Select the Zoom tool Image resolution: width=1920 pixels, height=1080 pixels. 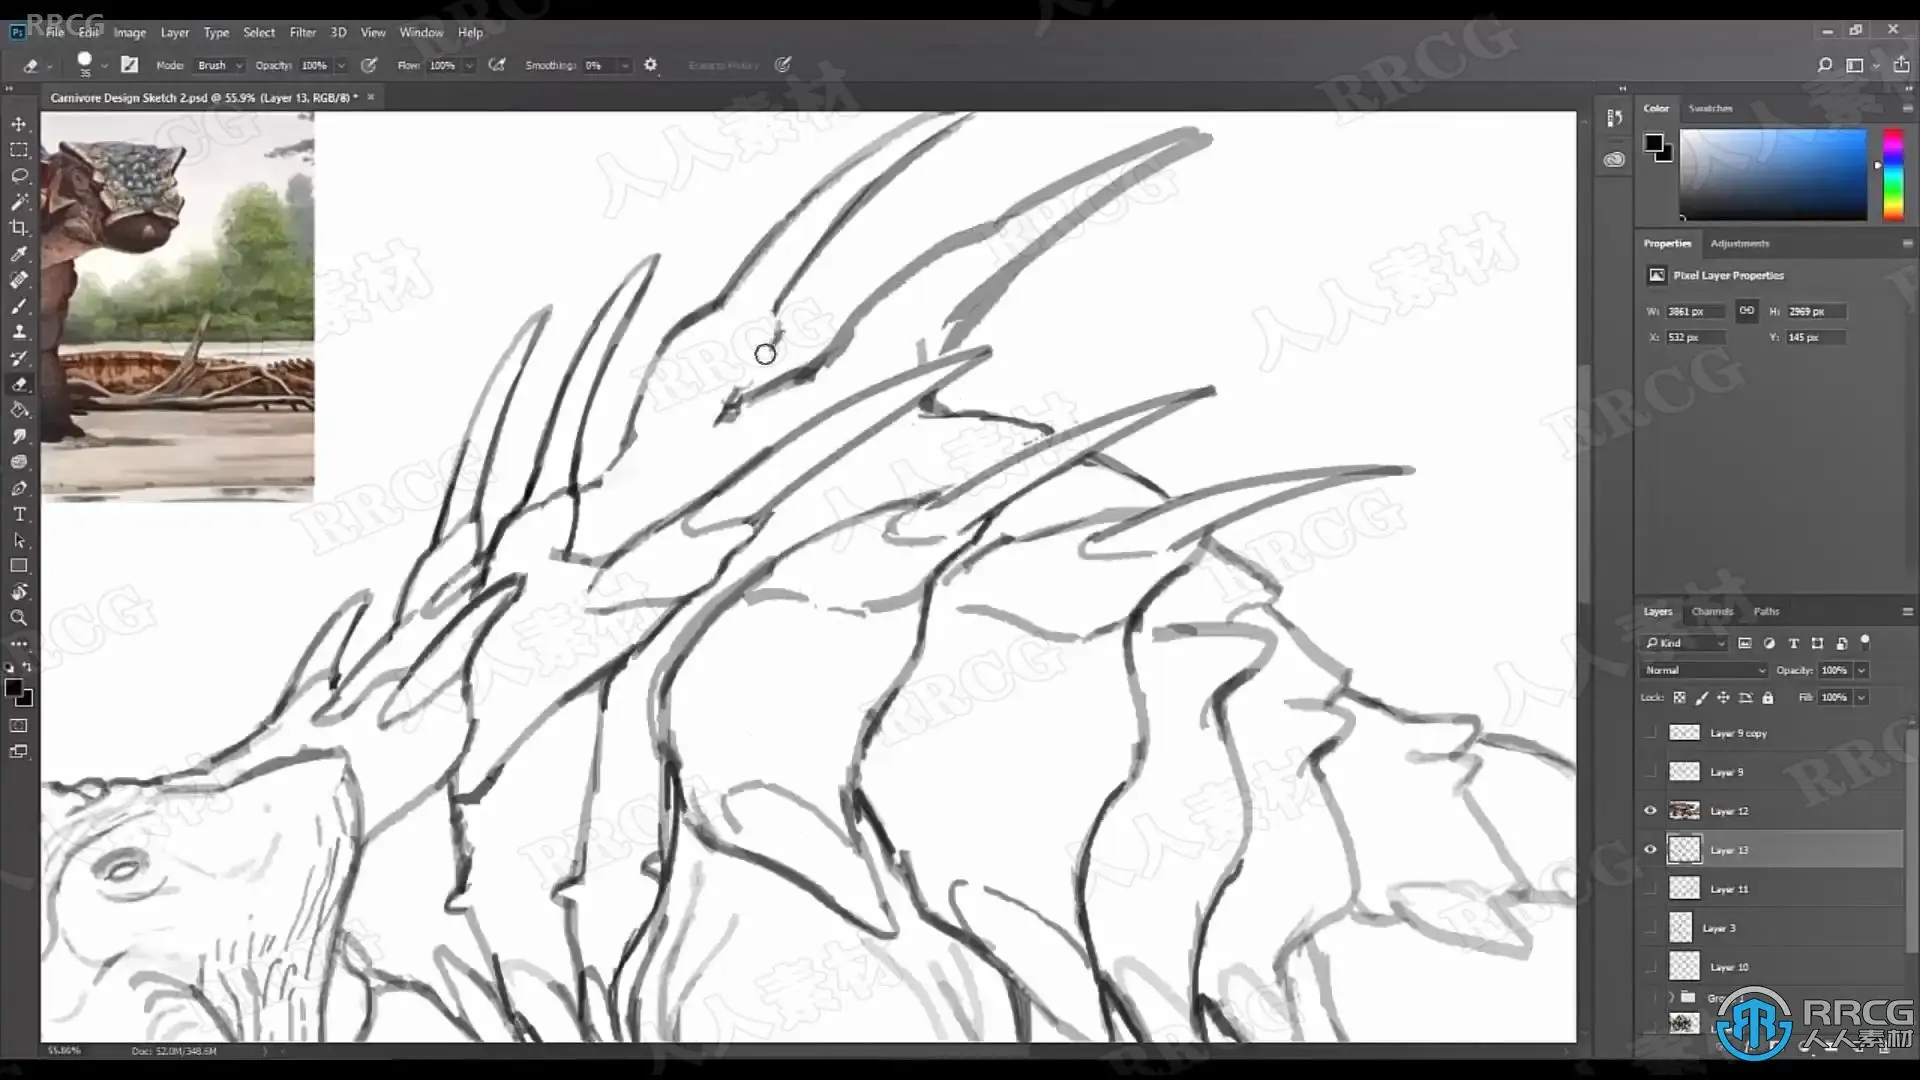point(18,618)
